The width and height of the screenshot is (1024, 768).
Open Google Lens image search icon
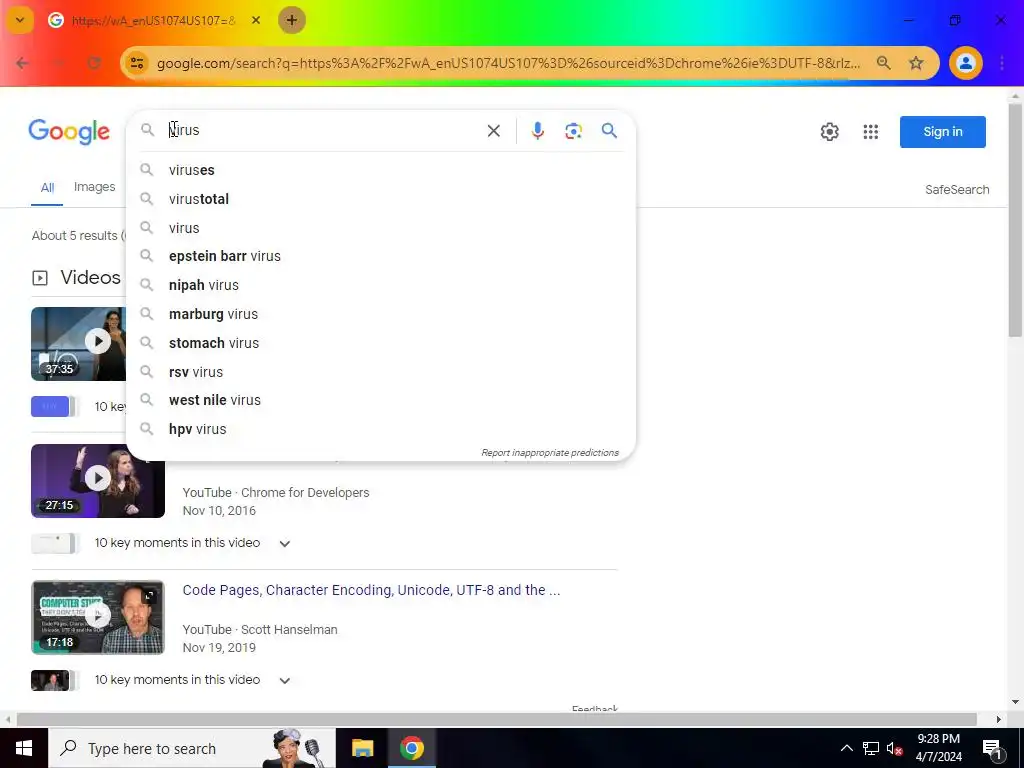point(573,131)
